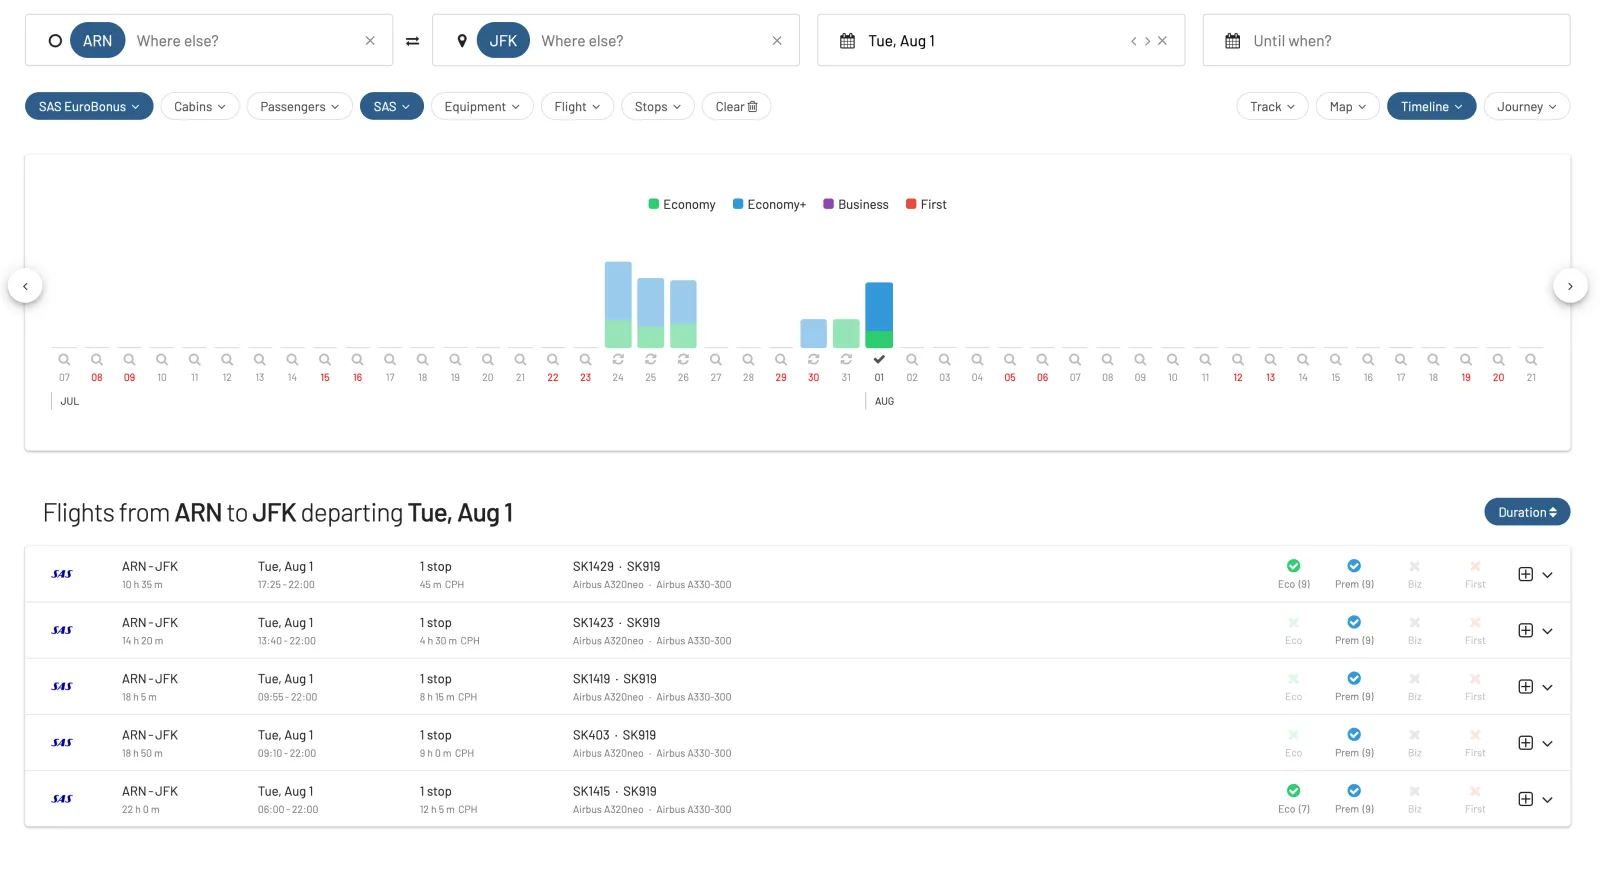Open the Map dropdown
This screenshot has width=1600, height=890.
click(x=1348, y=106)
